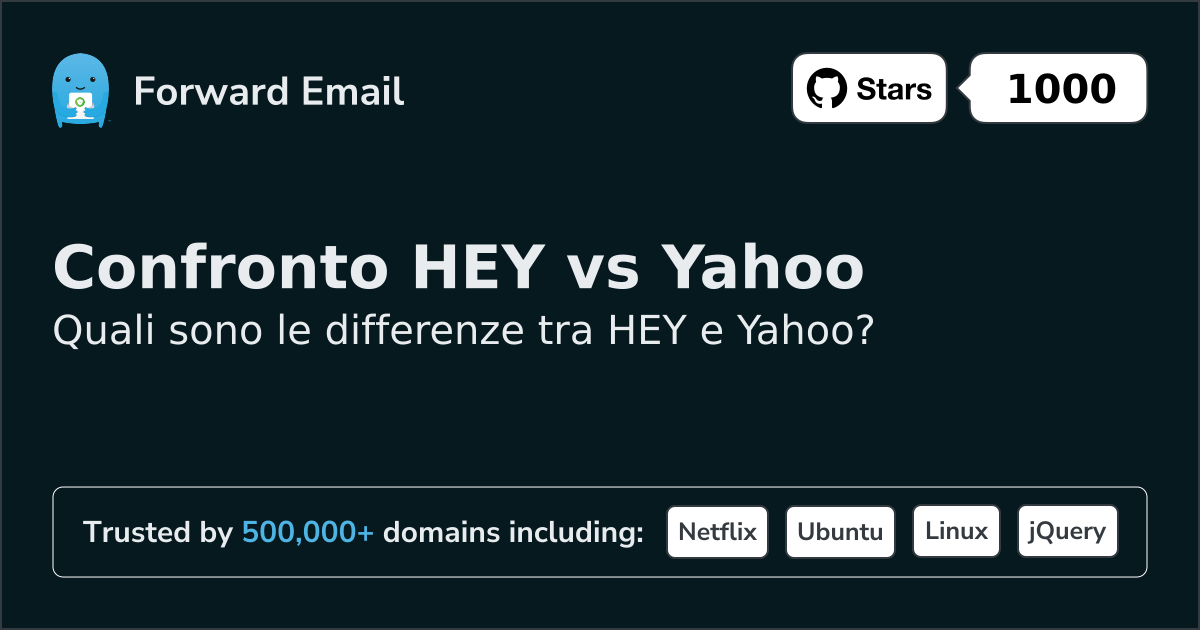Select the Netflix badge
This screenshot has height=630, width=1200.
(717, 532)
